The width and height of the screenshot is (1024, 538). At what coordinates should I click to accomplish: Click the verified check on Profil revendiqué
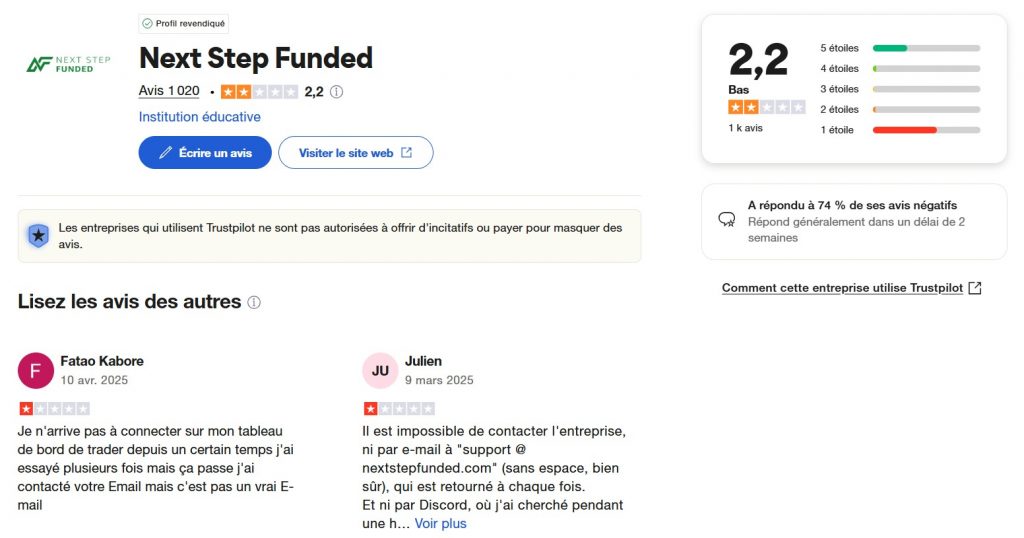click(x=147, y=23)
